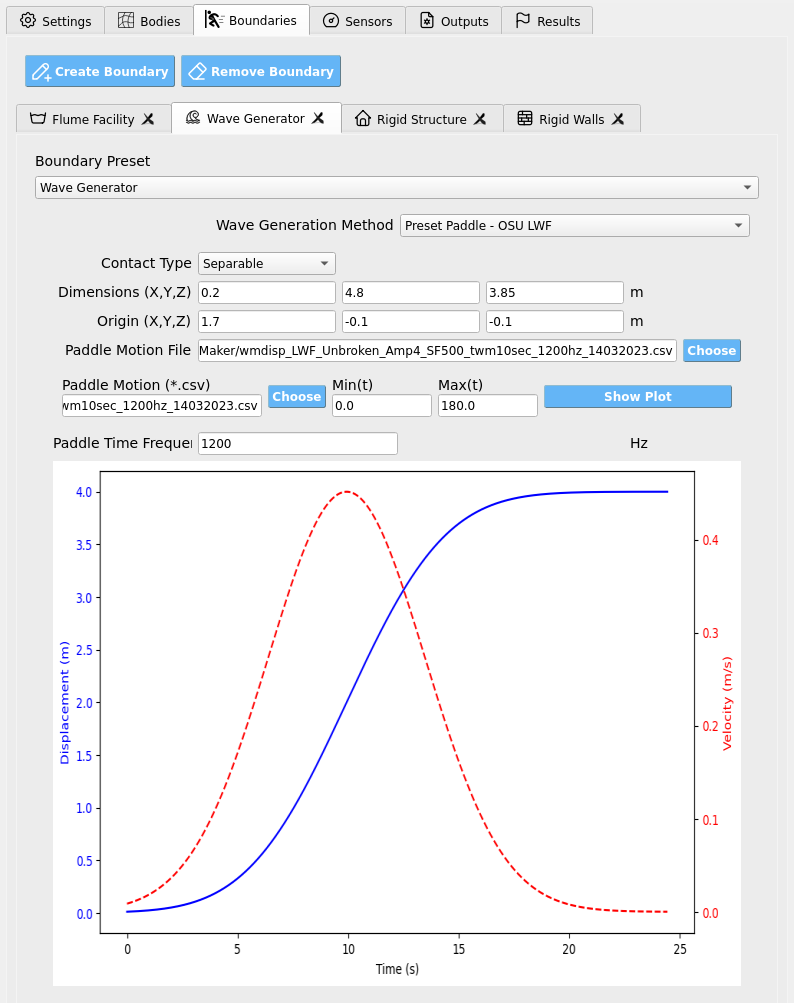Choose a Paddle Motion csv file
This screenshot has height=1003, width=794.
[x=296, y=397]
